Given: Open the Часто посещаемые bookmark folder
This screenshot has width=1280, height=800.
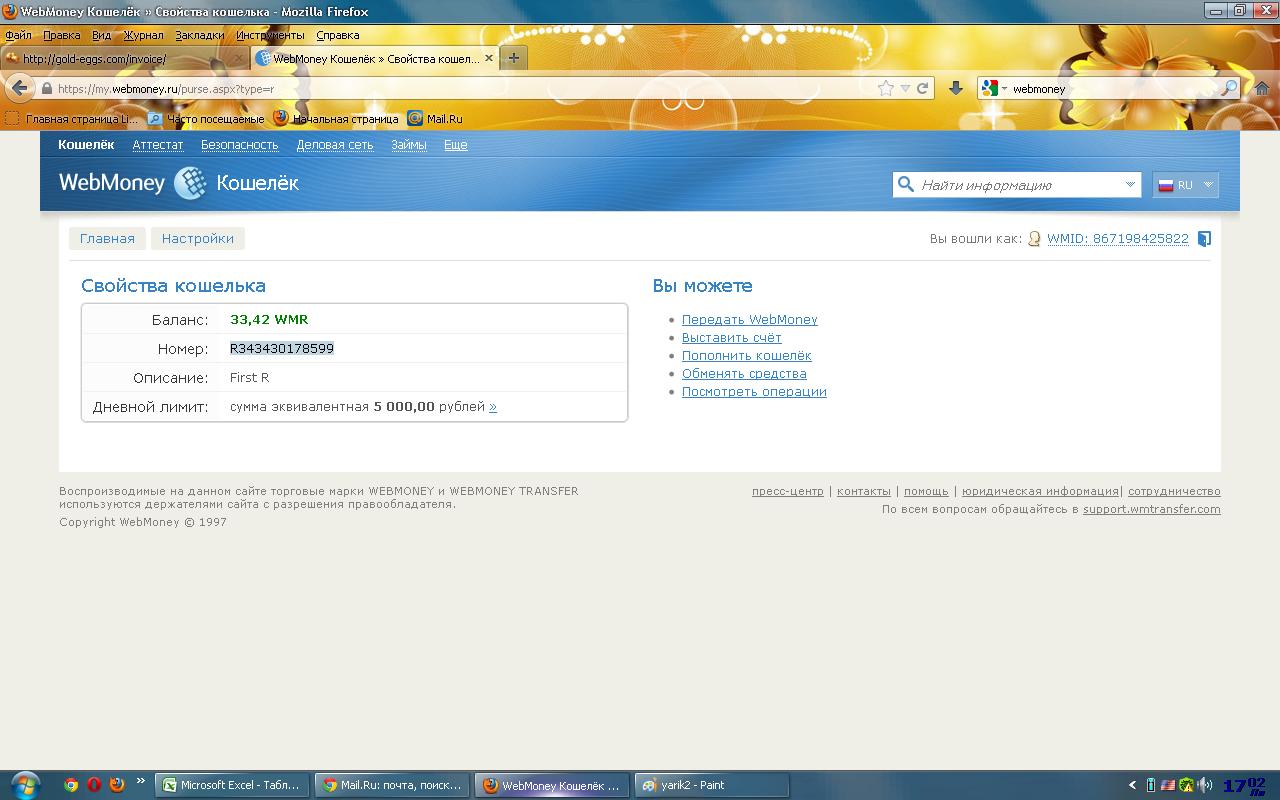Looking at the screenshot, I should (x=206, y=118).
